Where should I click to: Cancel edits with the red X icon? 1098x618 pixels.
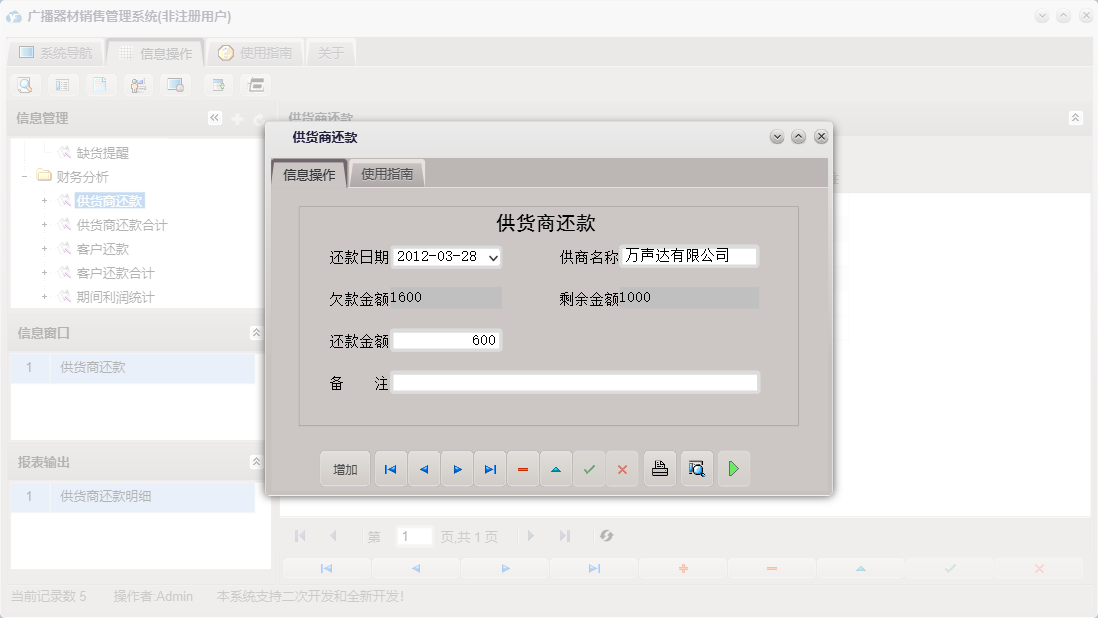point(622,468)
